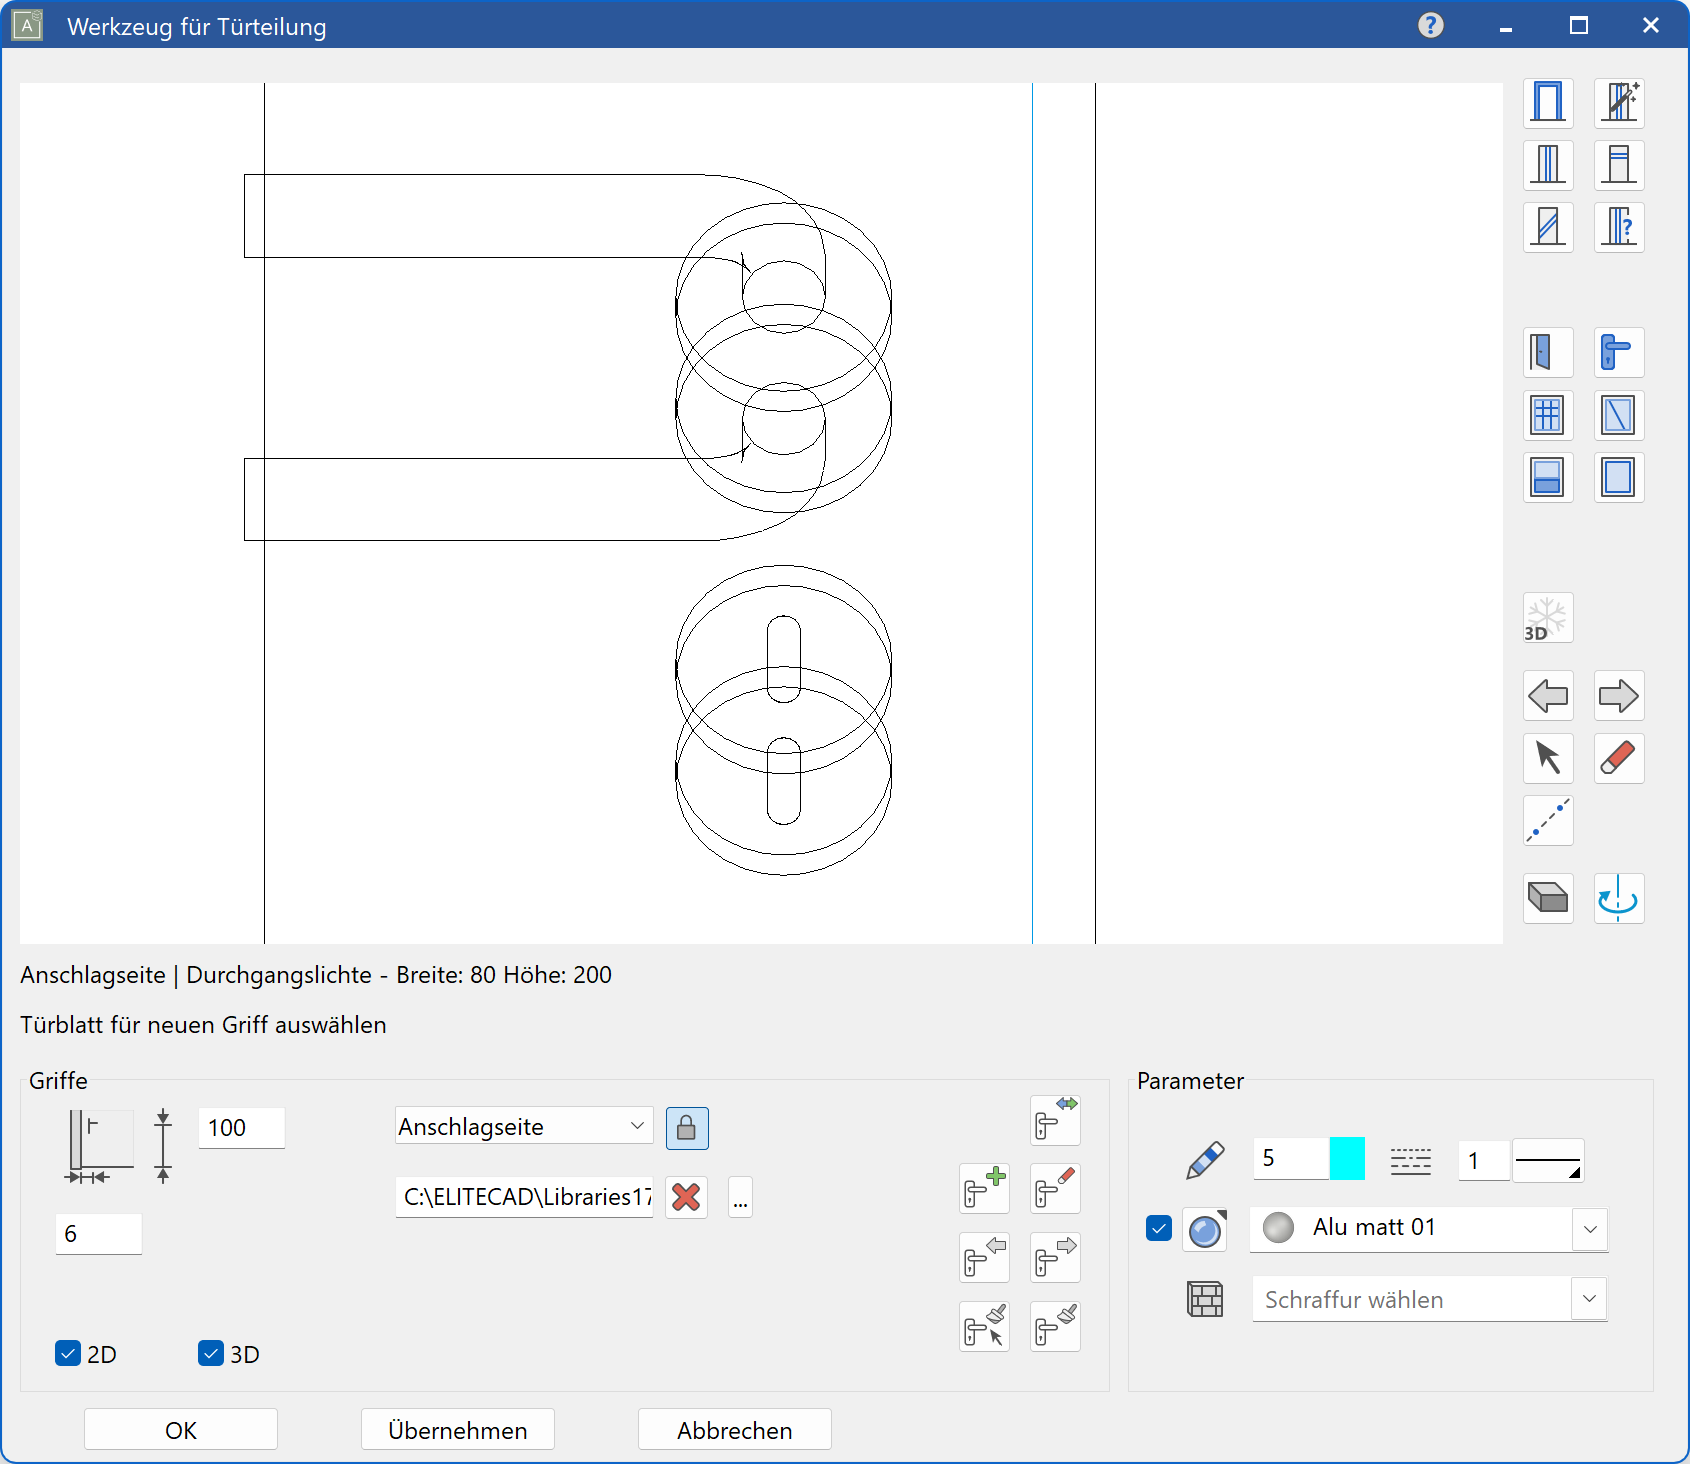This screenshot has width=1690, height=1464.
Task: Click the handle position diagram image
Action: pyautogui.click(x=99, y=1147)
